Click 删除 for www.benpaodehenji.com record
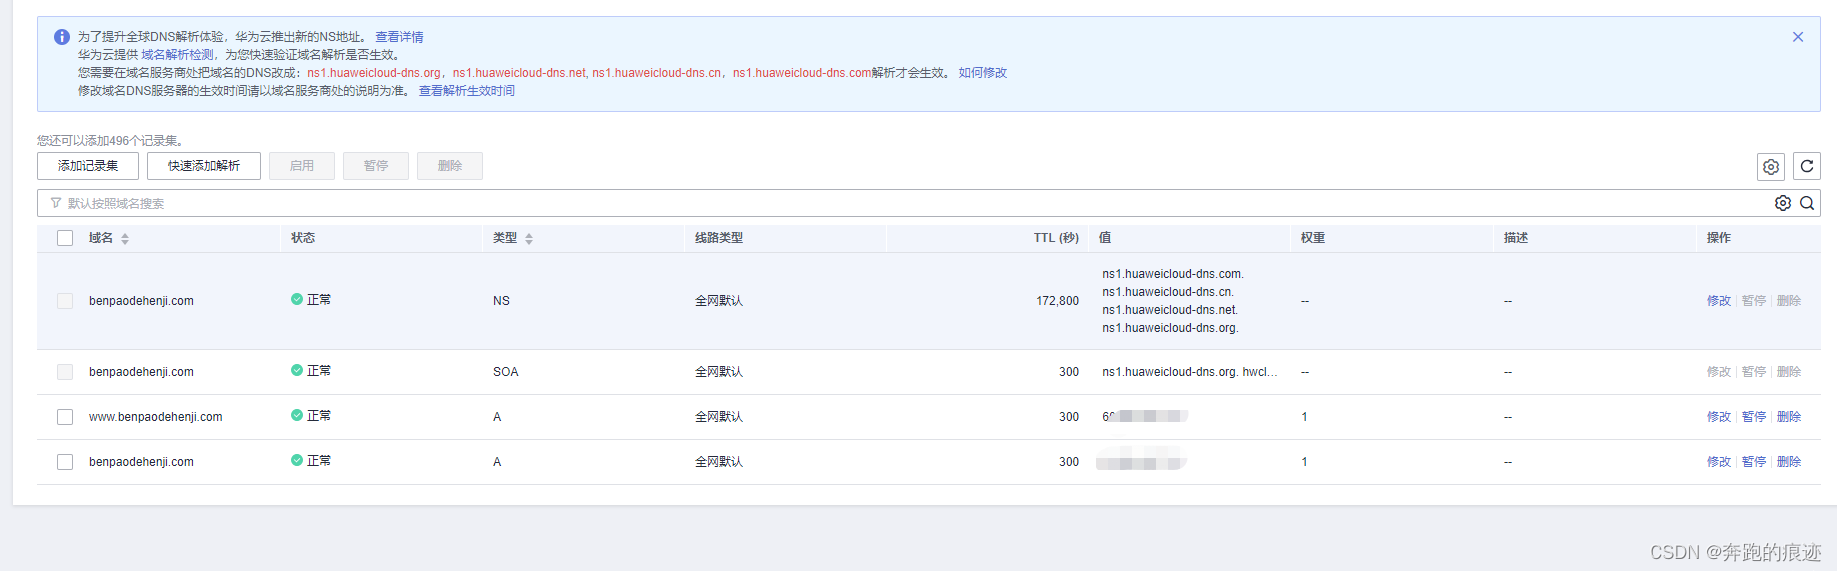1837x571 pixels. click(x=1789, y=417)
